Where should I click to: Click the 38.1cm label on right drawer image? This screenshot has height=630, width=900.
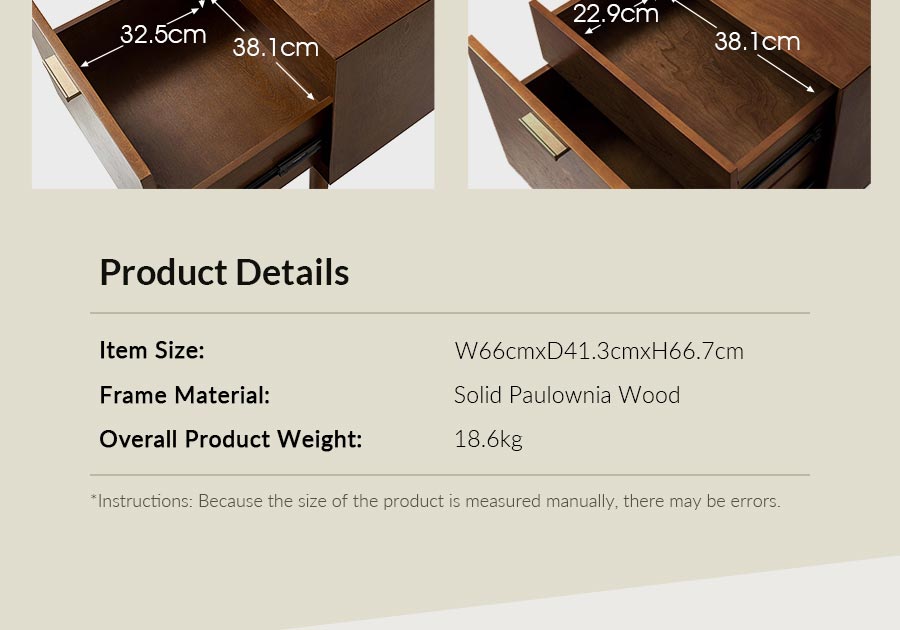[757, 41]
